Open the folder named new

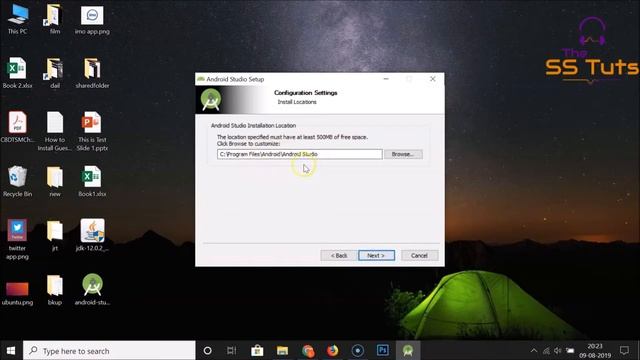coord(55,181)
